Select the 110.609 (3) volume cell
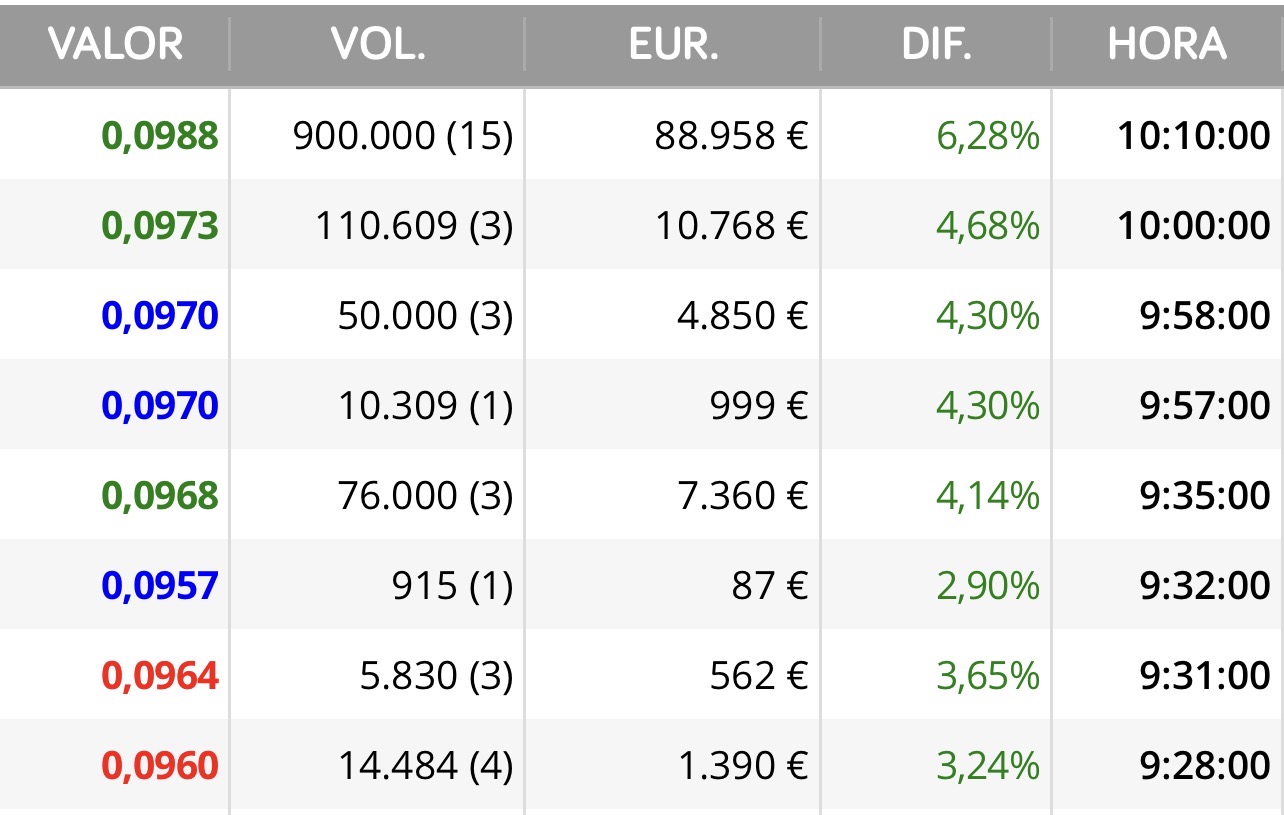1284x815 pixels. click(x=414, y=226)
